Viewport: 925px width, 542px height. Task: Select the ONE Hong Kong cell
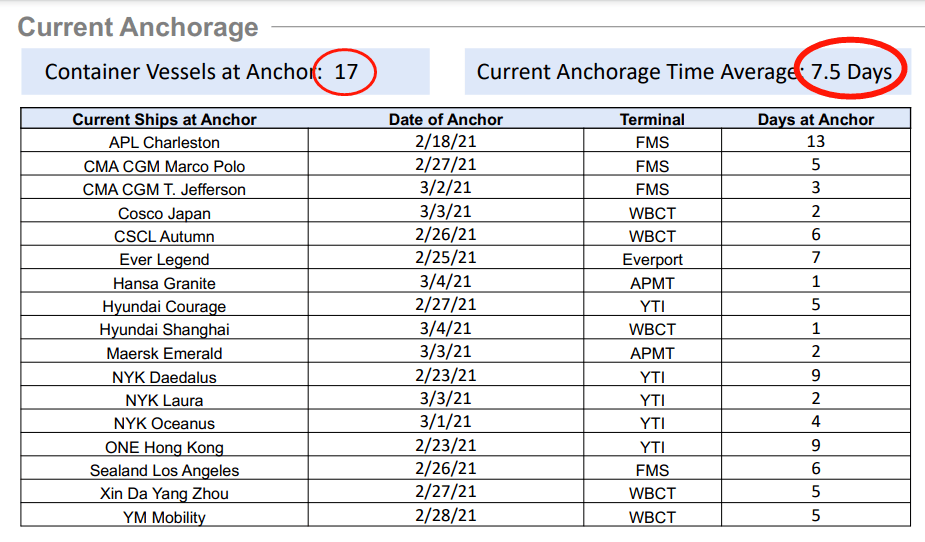coord(164,447)
